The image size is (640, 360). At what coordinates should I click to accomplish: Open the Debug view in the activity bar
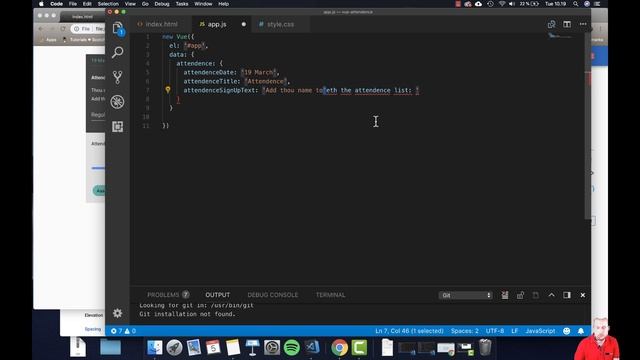pos(118,102)
